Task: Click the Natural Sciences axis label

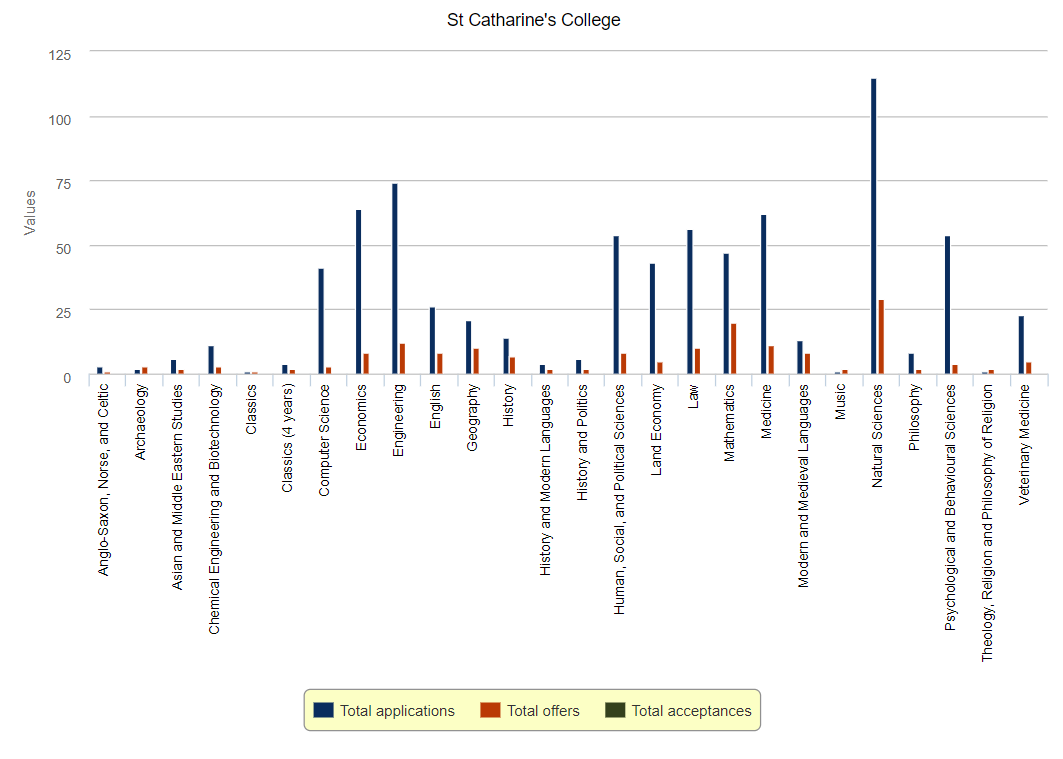Action: [x=877, y=436]
